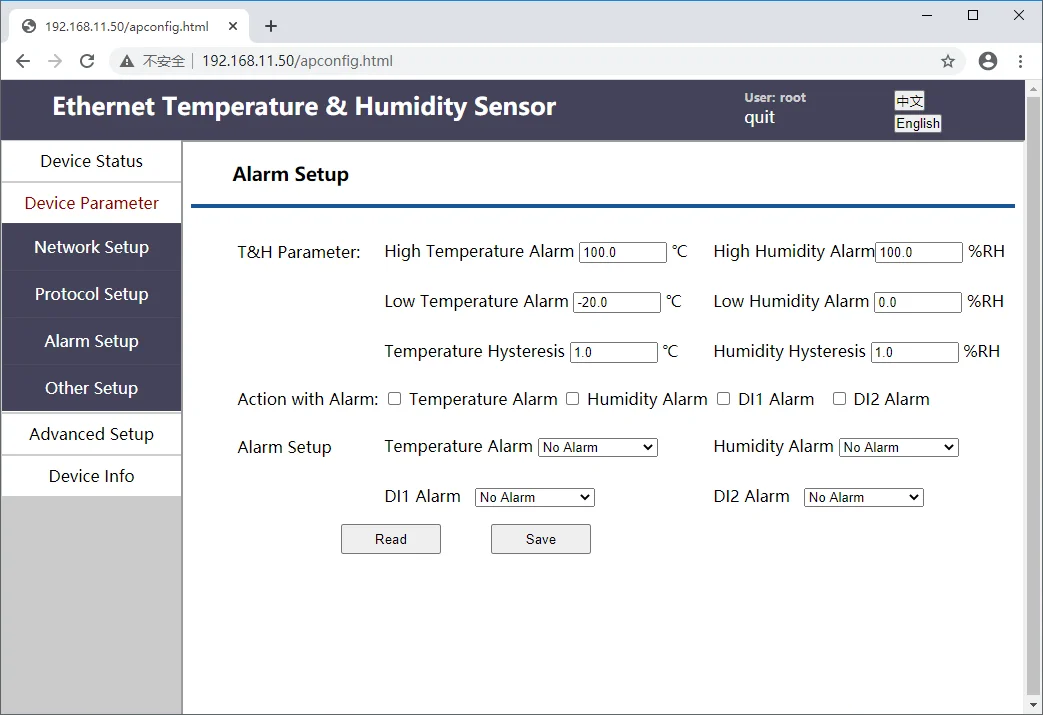Open Temperature Alarm type dropdown
The image size is (1043, 715).
tap(598, 447)
